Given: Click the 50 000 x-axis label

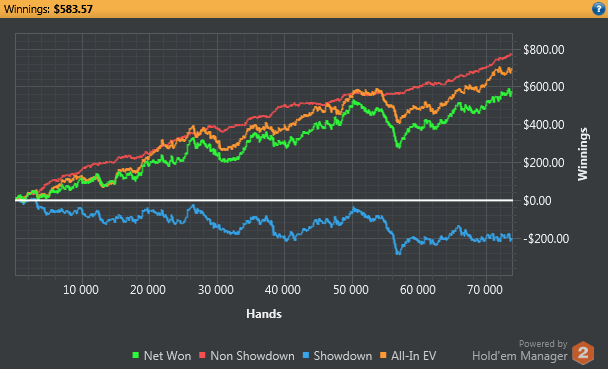Looking at the screenshot, I should point(351,290).
